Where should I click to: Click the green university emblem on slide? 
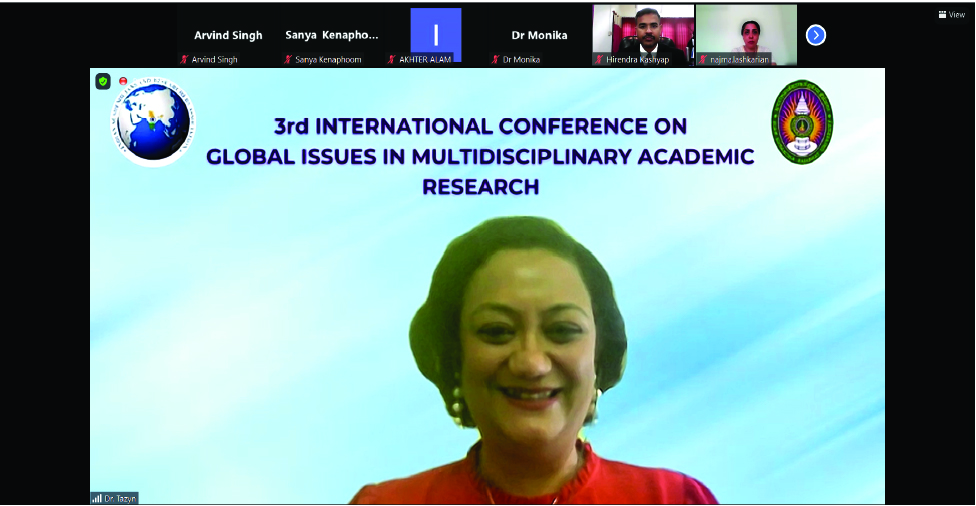pyautogui.click(x=801, y=122)
